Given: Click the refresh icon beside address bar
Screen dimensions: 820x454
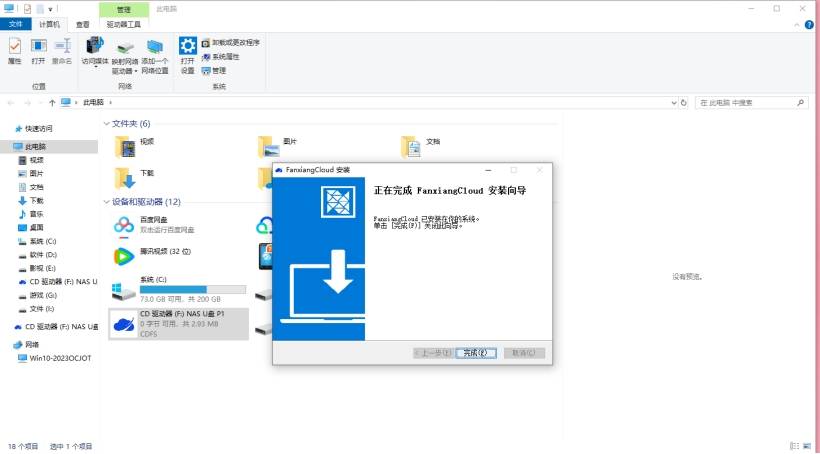Looking at the screenshot, I should click(x=683, y=102).
